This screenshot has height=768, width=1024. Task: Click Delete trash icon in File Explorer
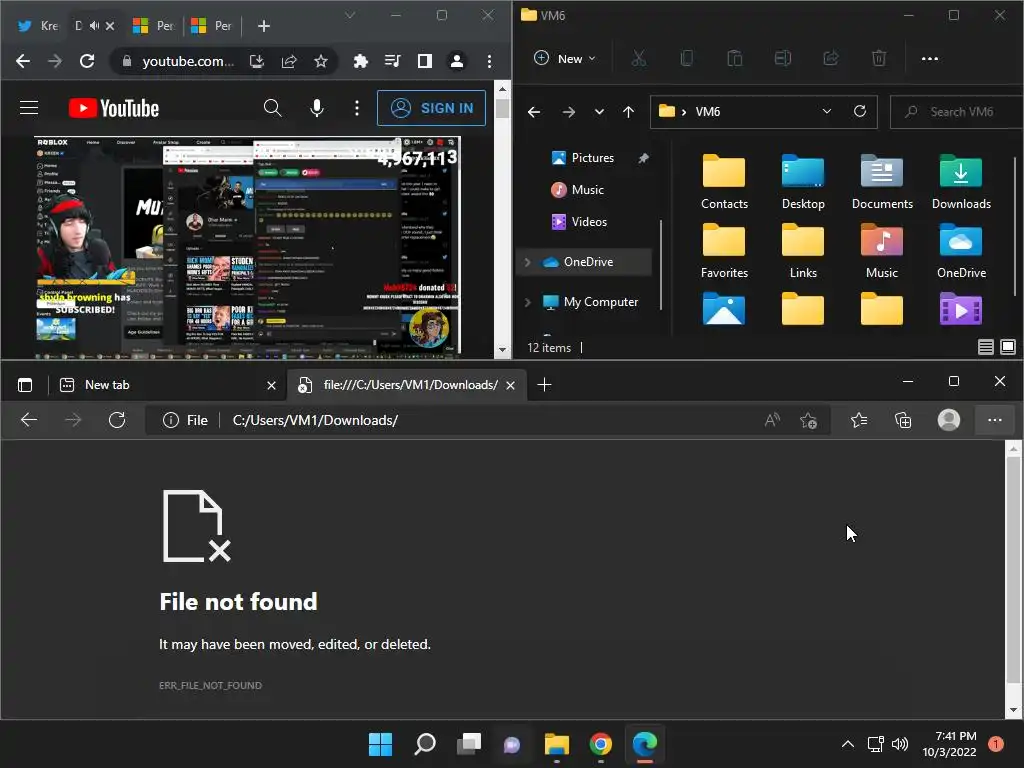[879, 59]
